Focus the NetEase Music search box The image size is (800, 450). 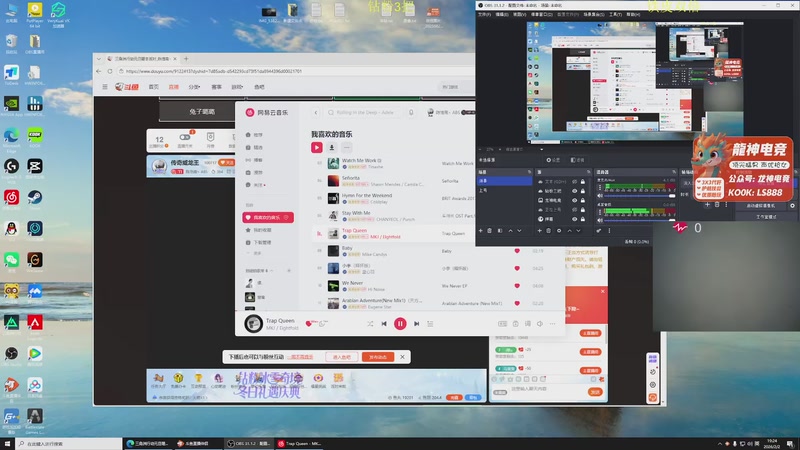tap(364, 112)
